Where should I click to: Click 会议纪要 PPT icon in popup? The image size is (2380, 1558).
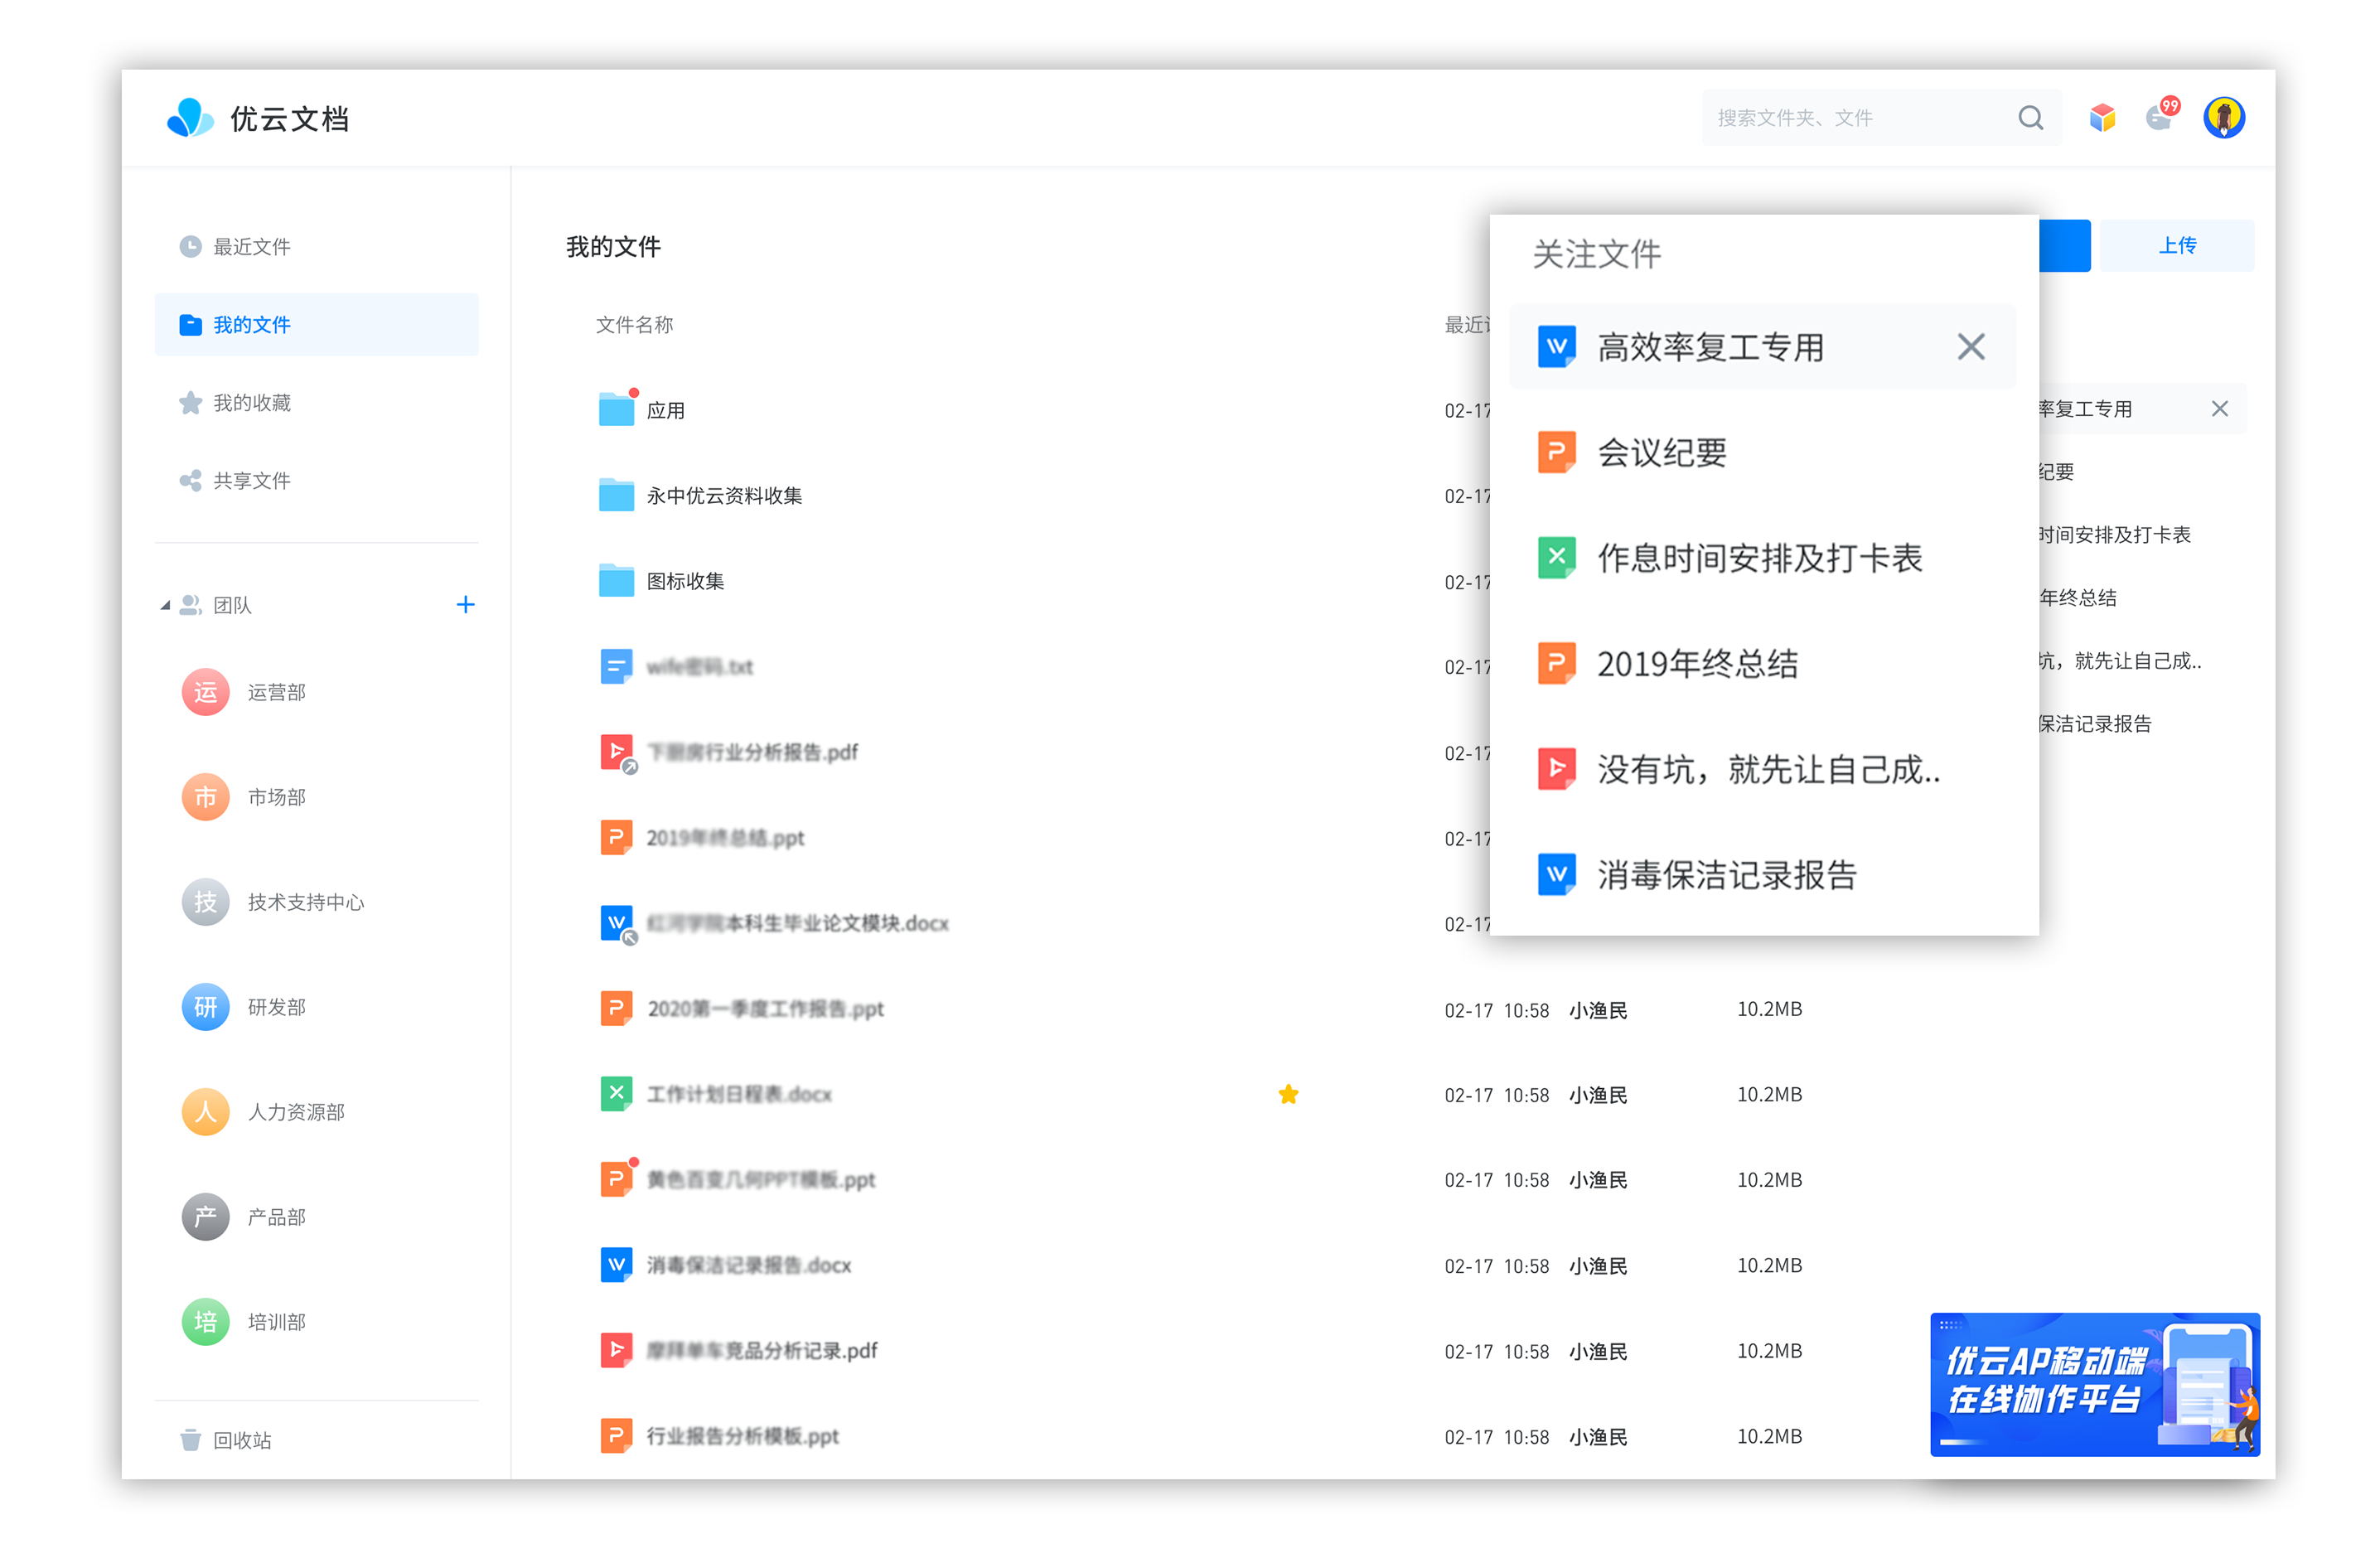point(1556,452)
